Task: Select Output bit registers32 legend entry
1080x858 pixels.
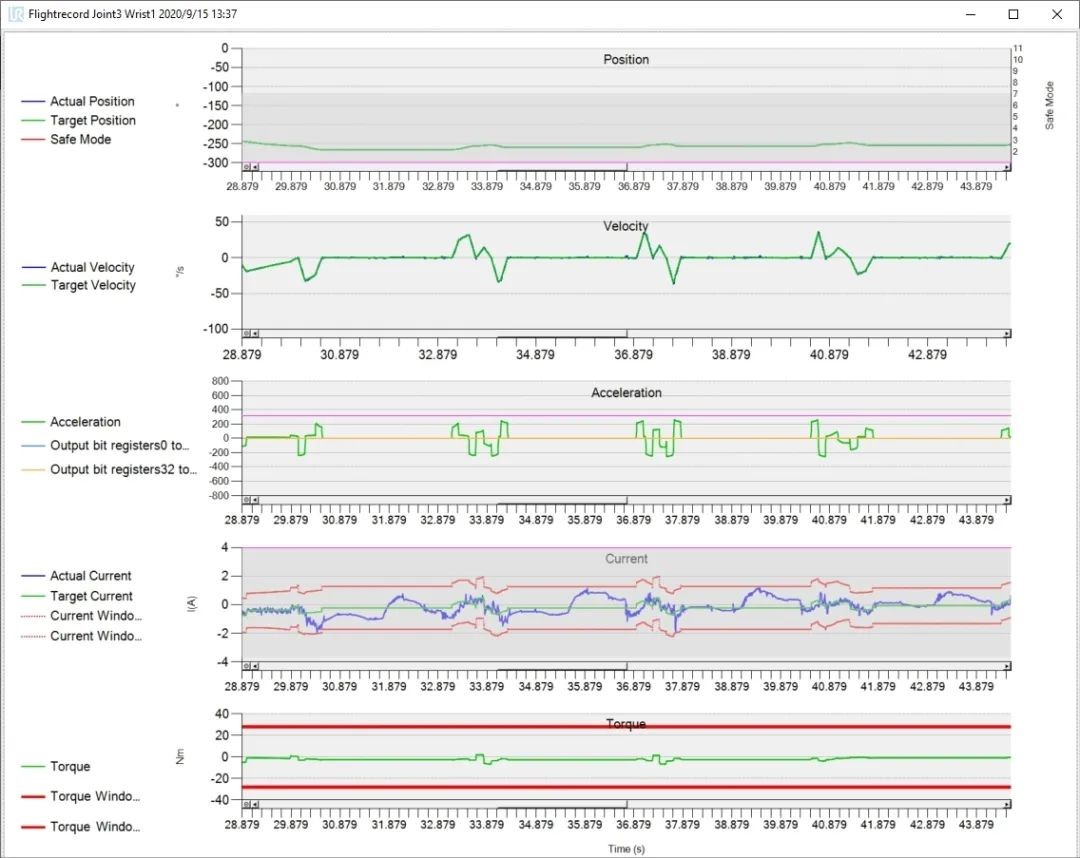Action: click(123, 469)
